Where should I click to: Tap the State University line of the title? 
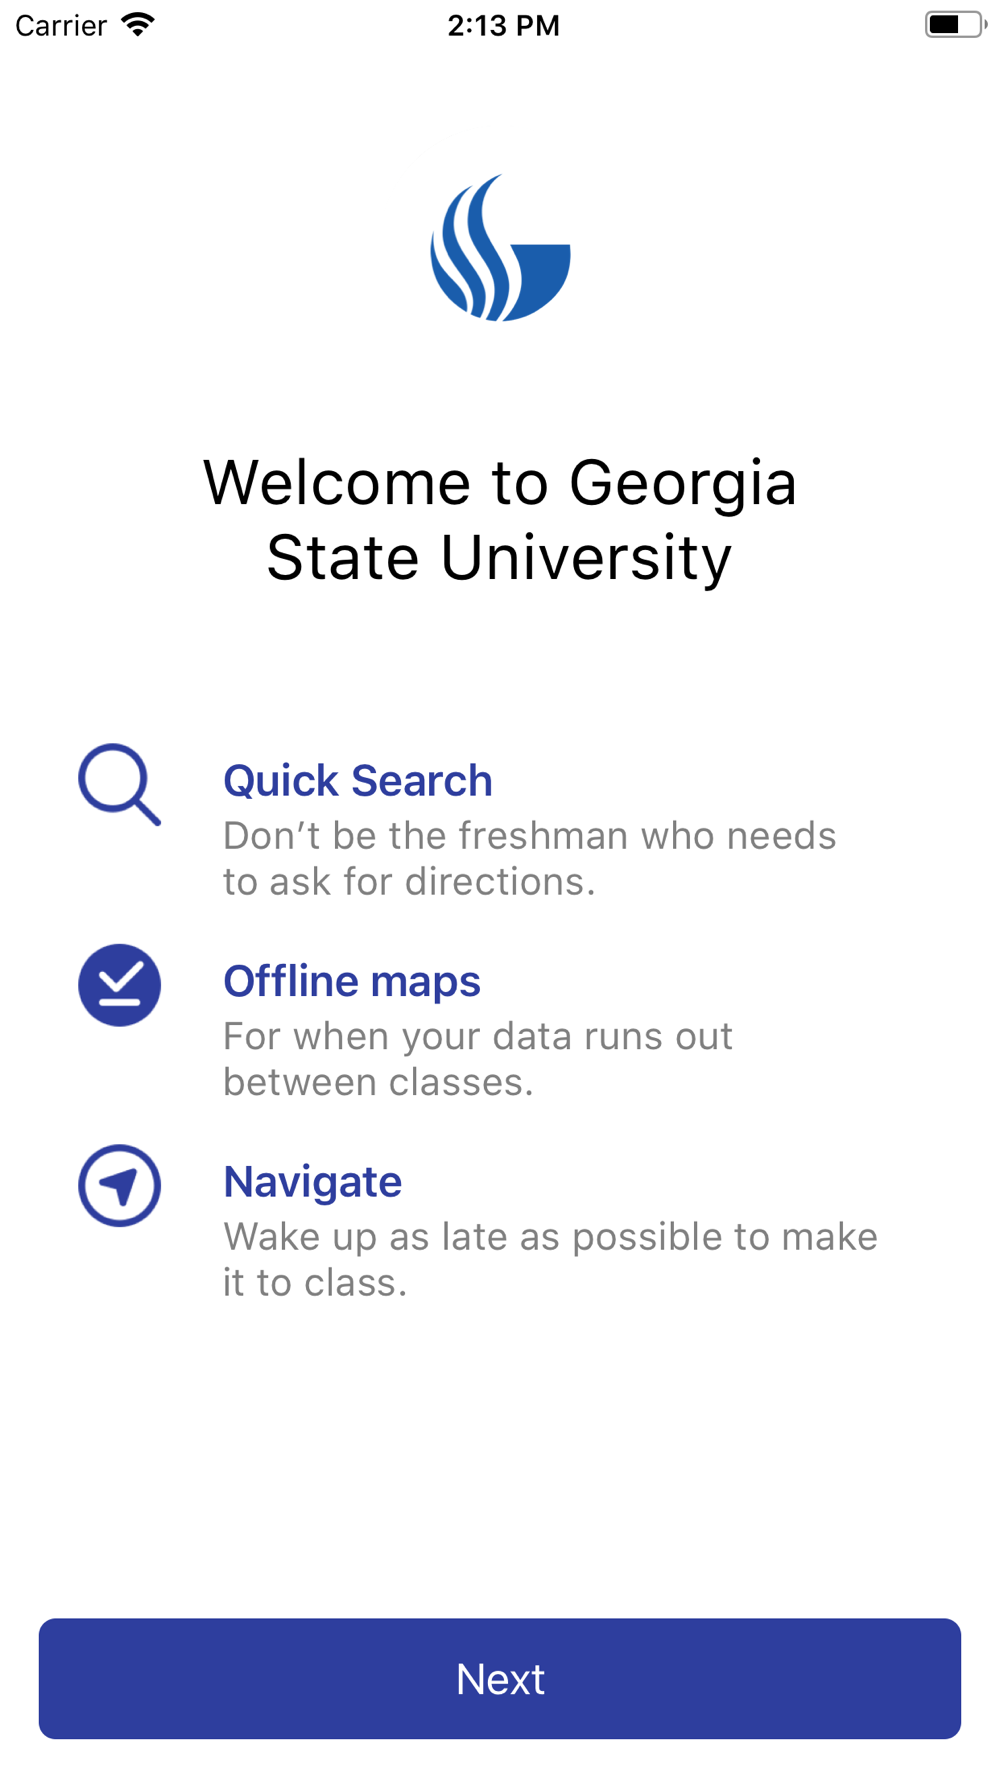(499, 557)
